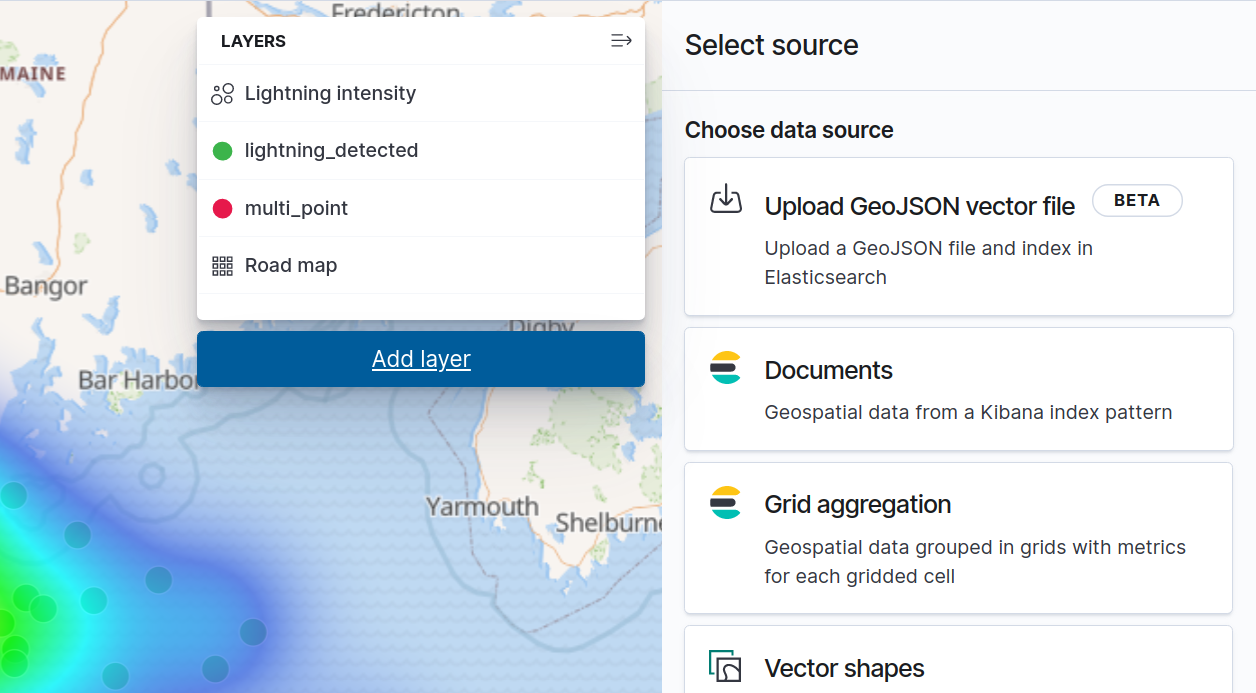1256x693 pixels.
Task: Click the BETA badge
Action: click(x=1137, y=201)
